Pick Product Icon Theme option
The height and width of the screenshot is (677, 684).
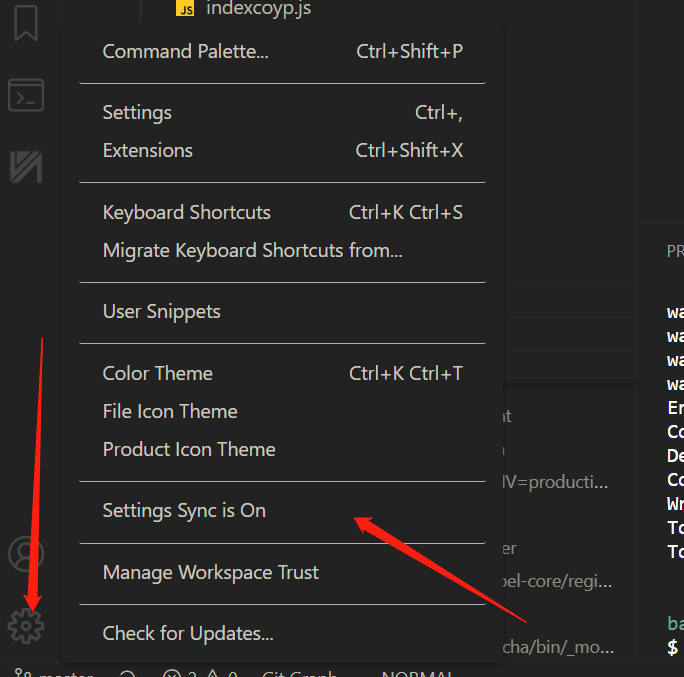coord(189,449)
